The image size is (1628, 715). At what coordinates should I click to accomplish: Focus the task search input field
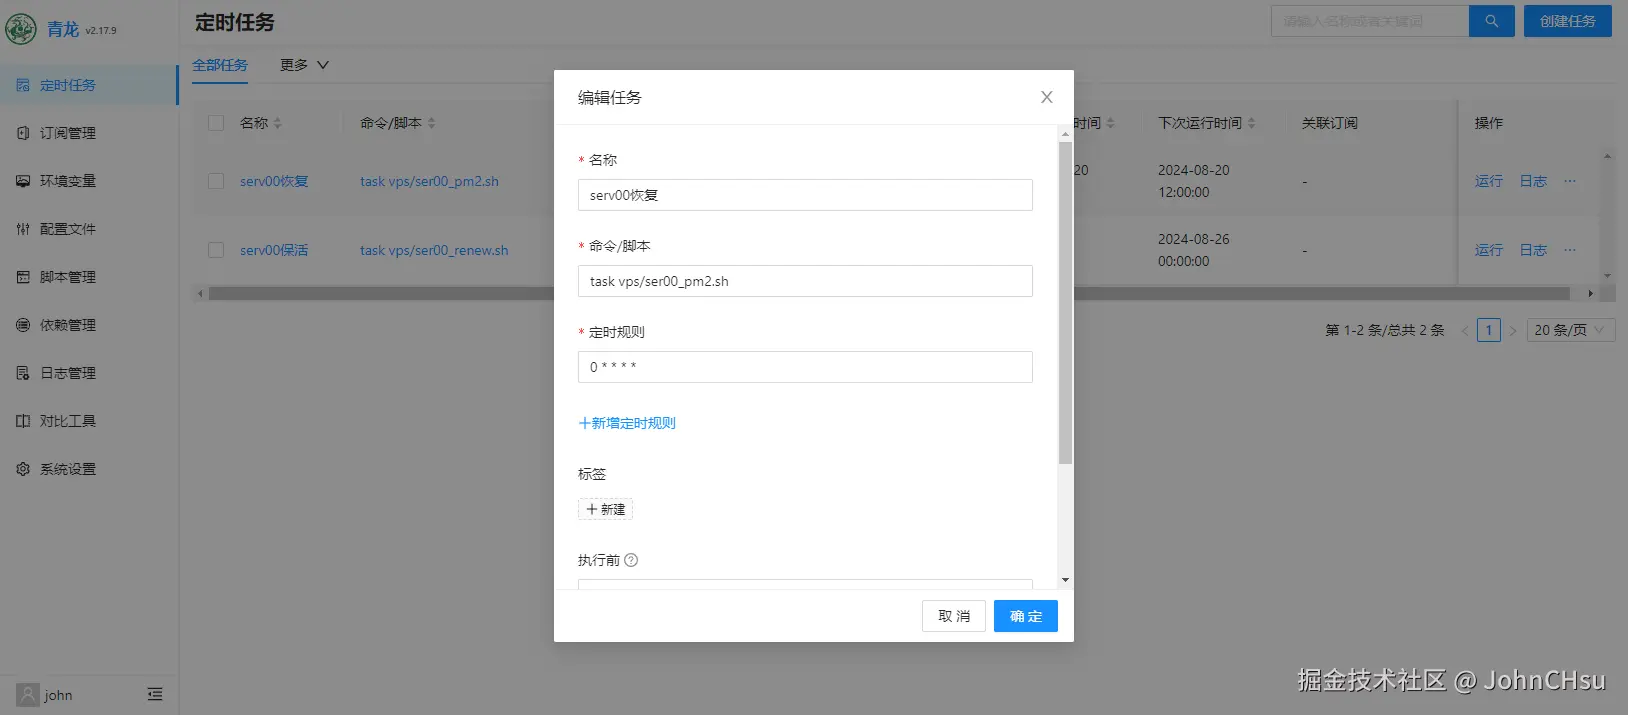(x=1370, y=21)
